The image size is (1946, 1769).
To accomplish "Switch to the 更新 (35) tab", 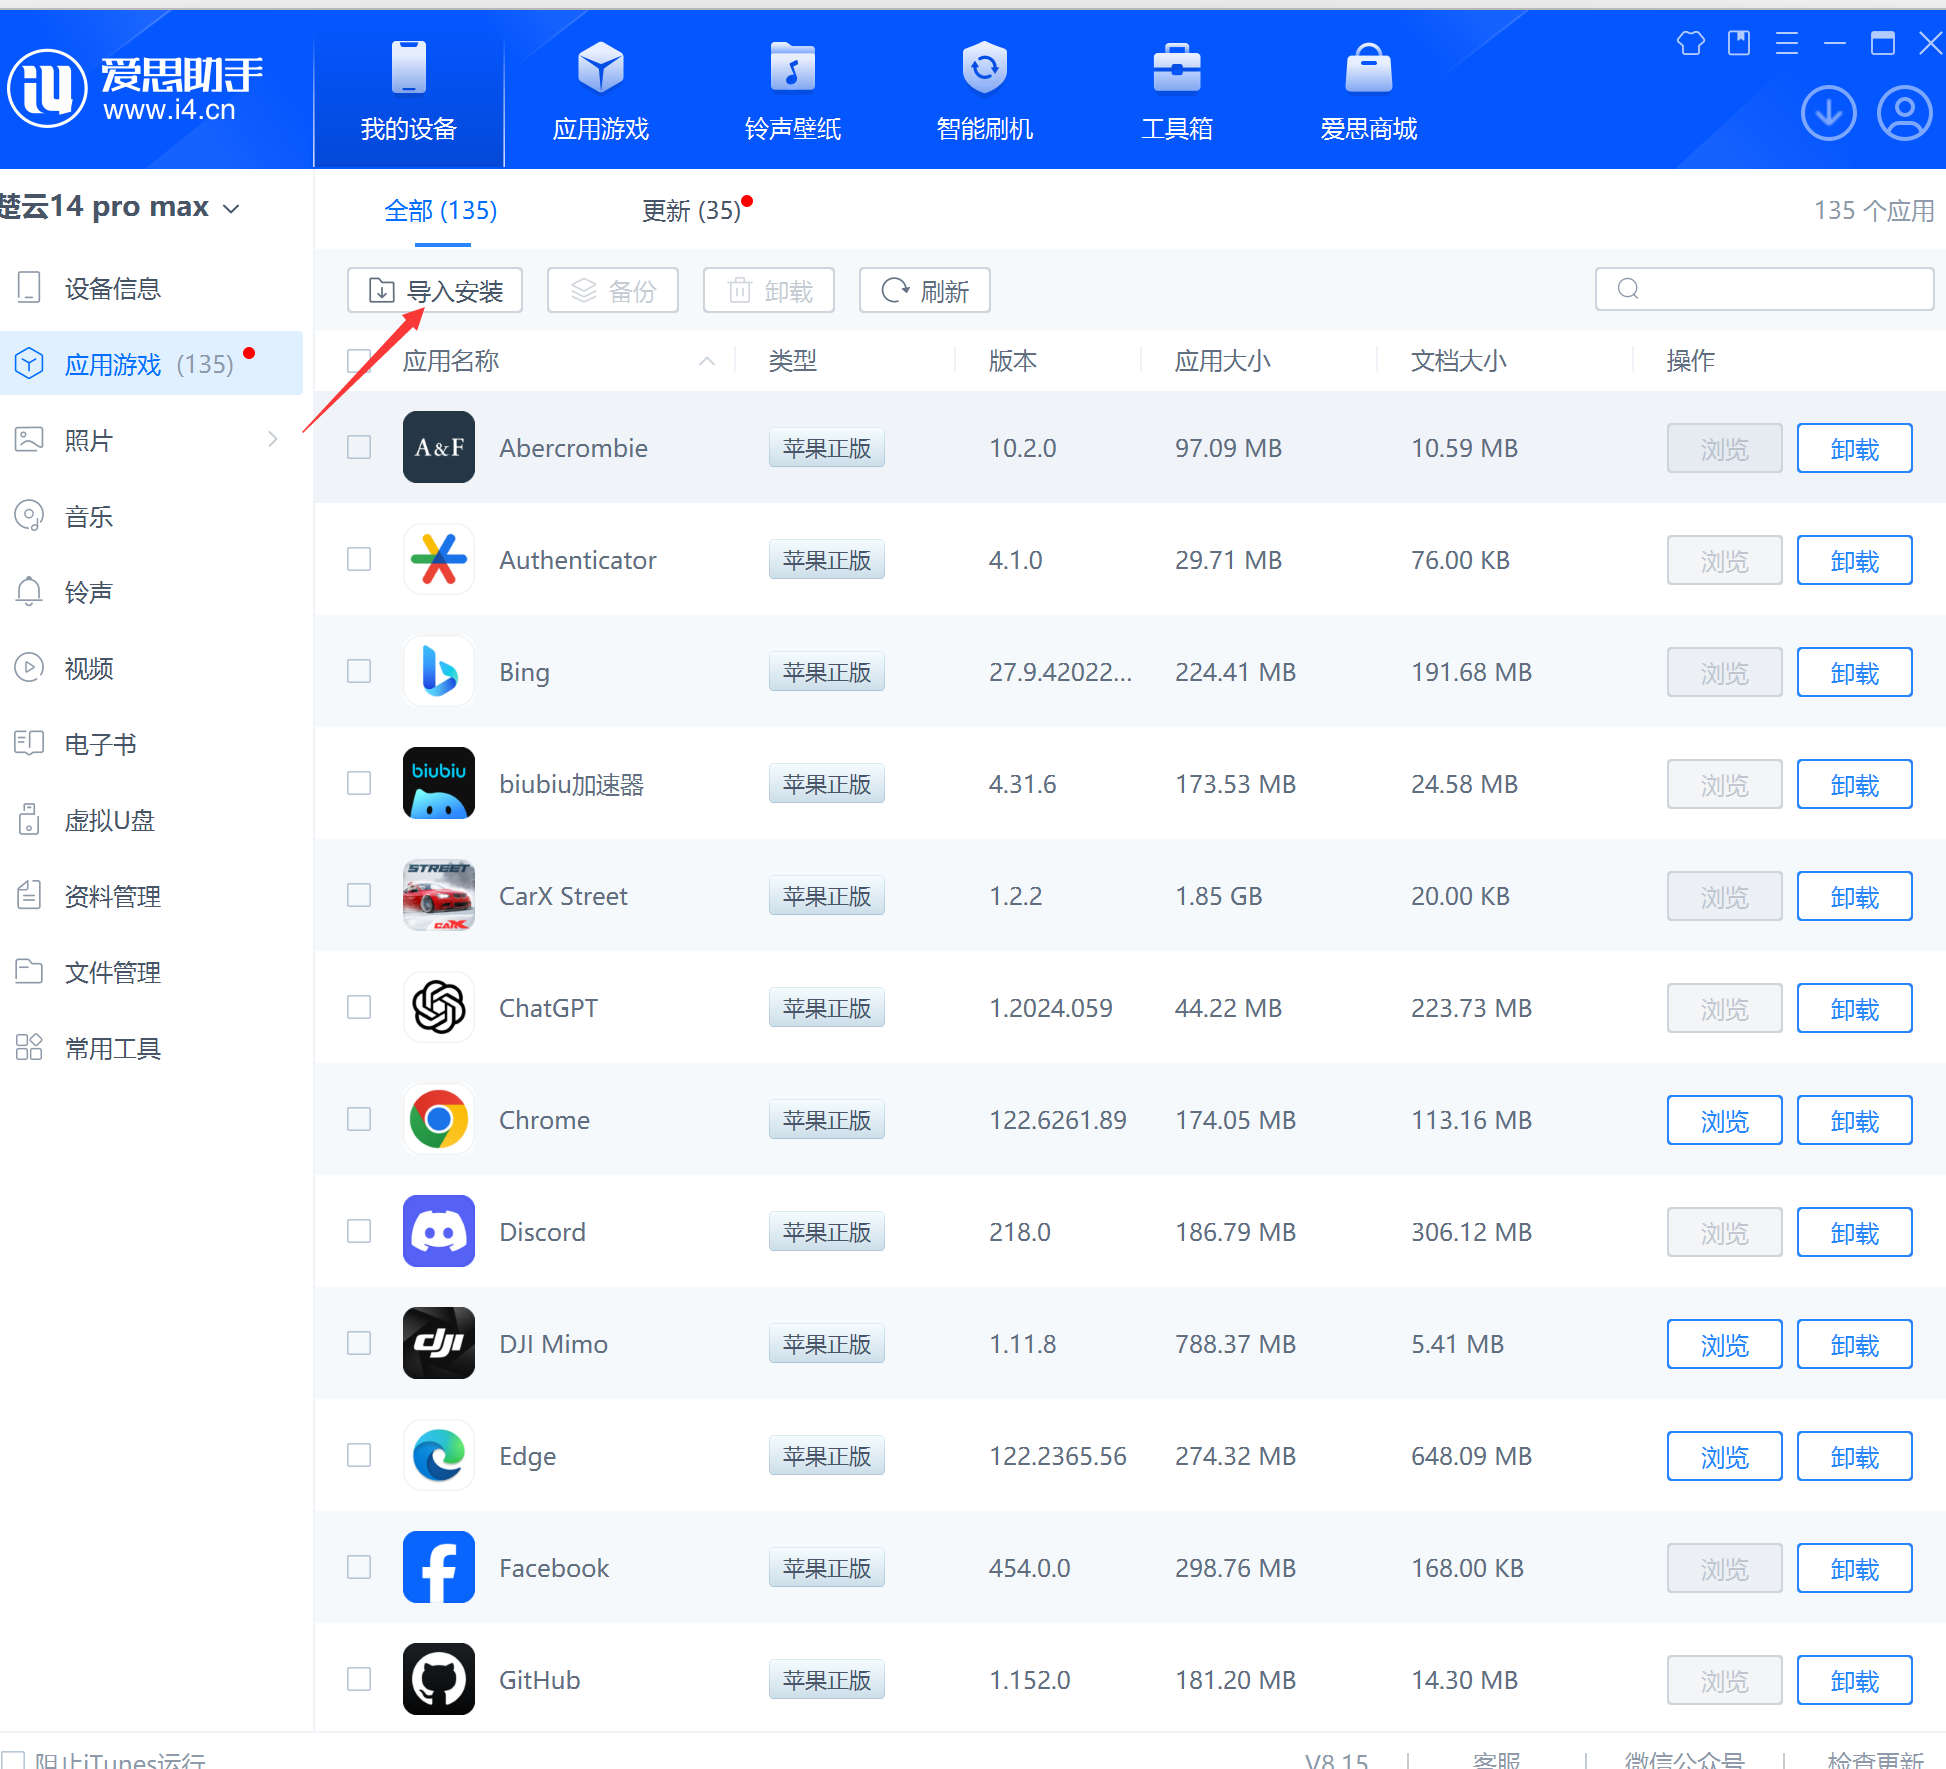I will [691, 211].
